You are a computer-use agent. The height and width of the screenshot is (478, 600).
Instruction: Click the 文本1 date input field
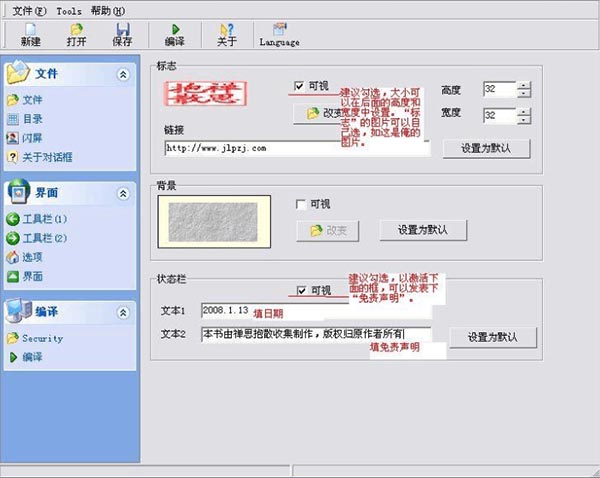click(316, 310)
